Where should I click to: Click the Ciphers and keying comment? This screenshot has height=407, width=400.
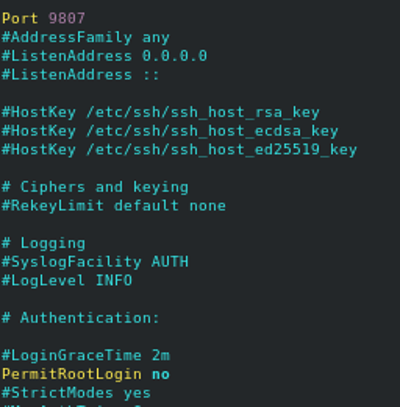point(95,187)
